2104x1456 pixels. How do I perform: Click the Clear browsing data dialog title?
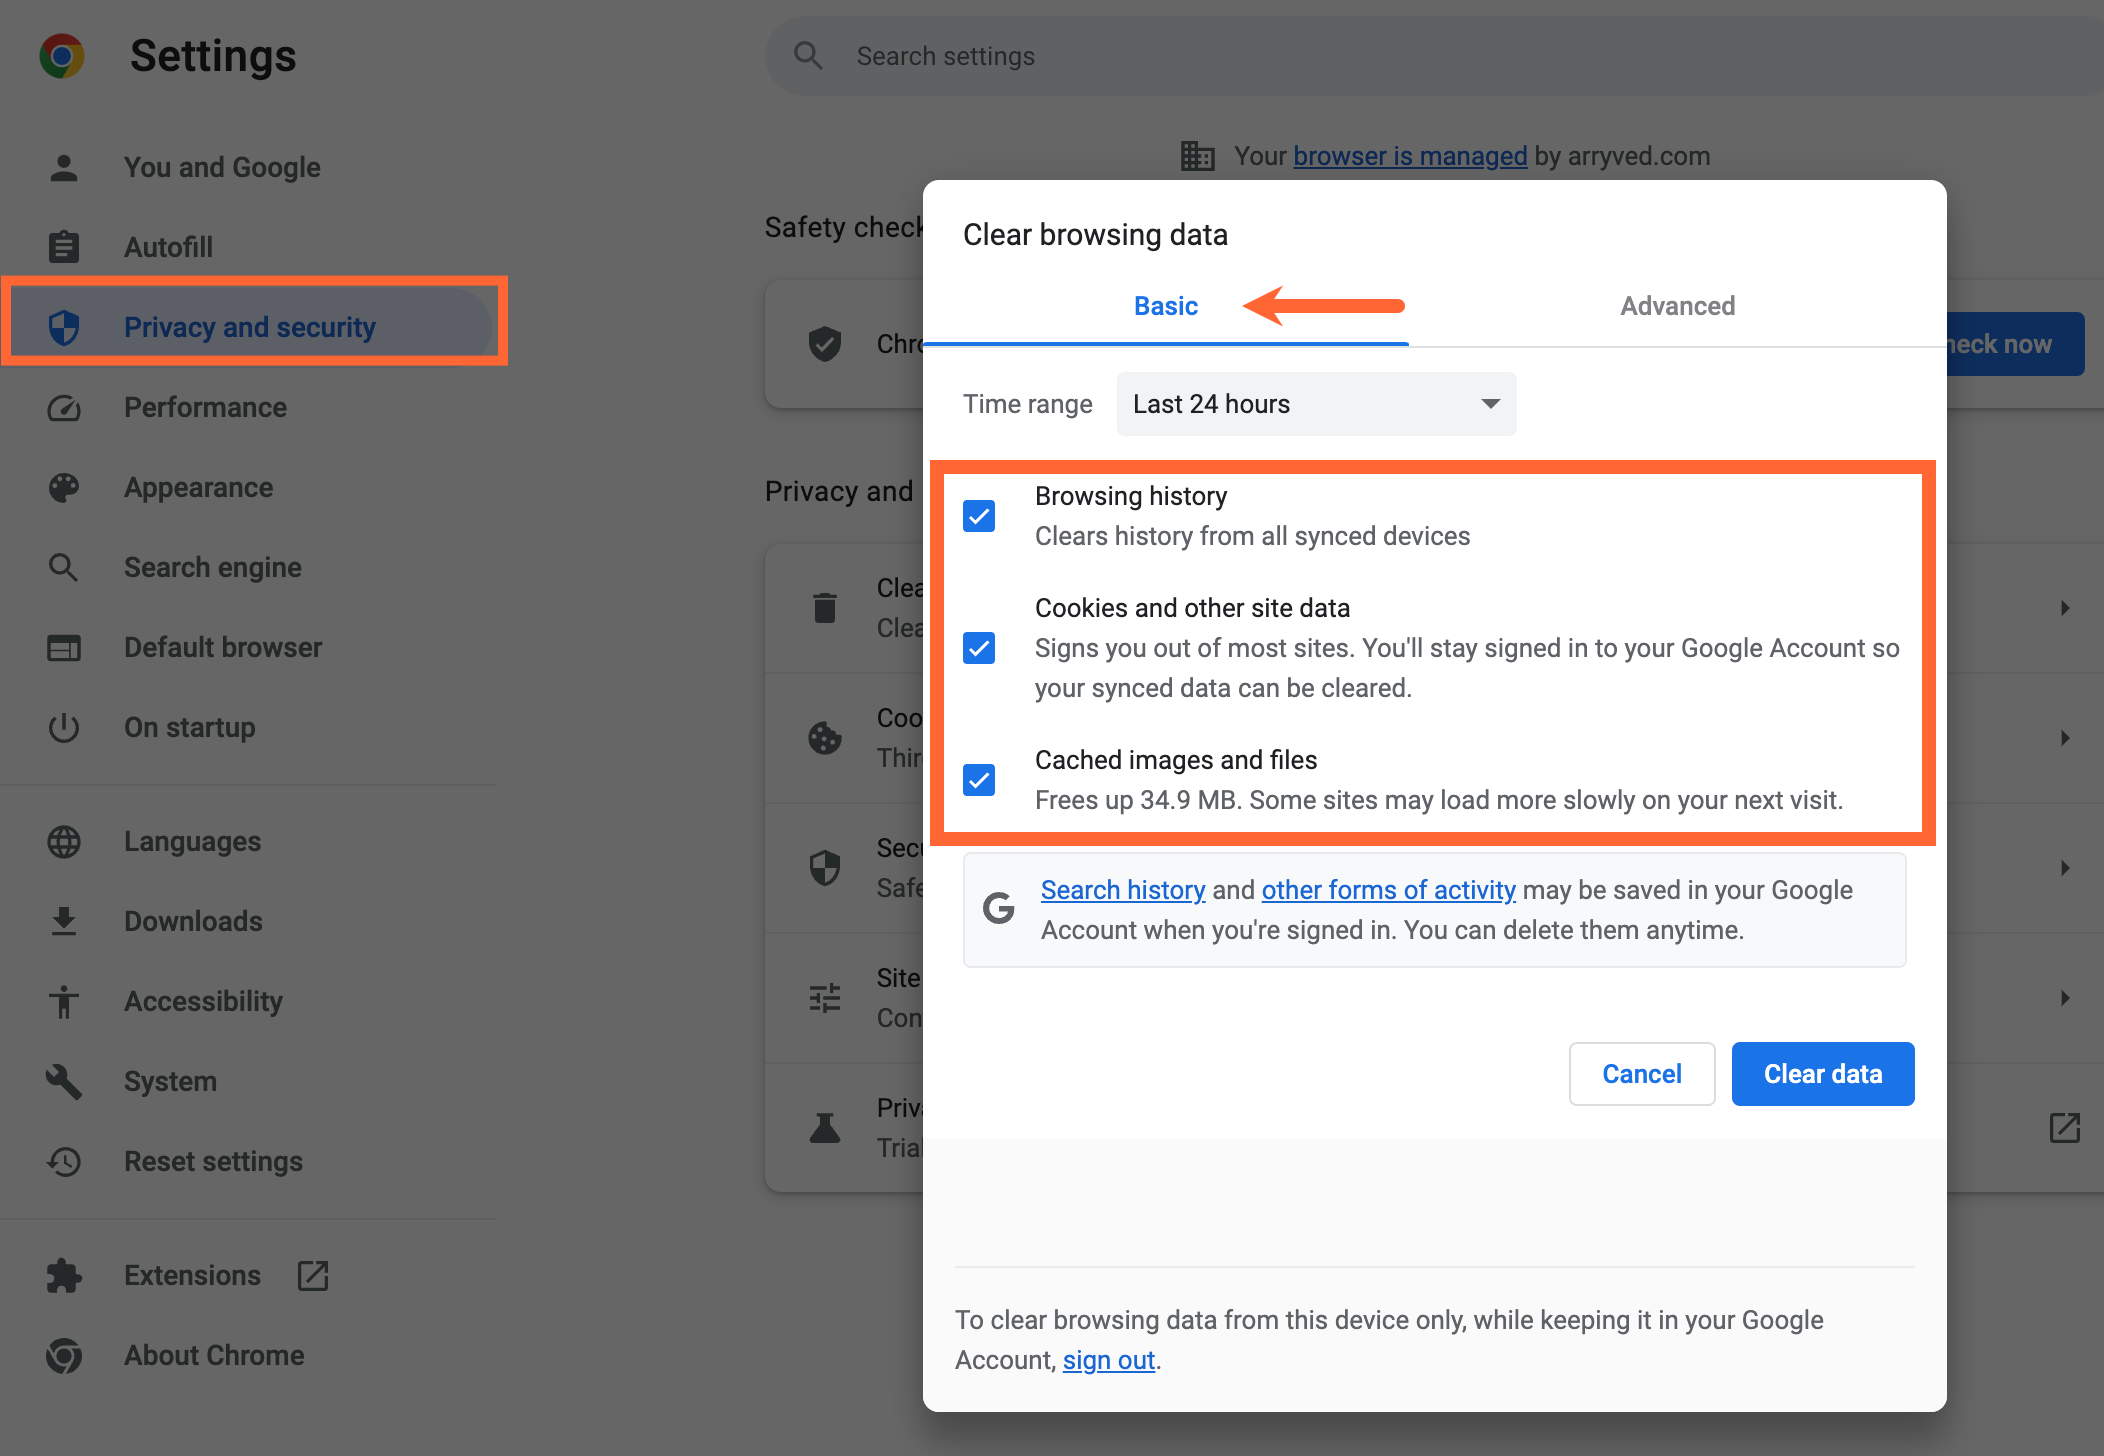(x=1095, y=235)
